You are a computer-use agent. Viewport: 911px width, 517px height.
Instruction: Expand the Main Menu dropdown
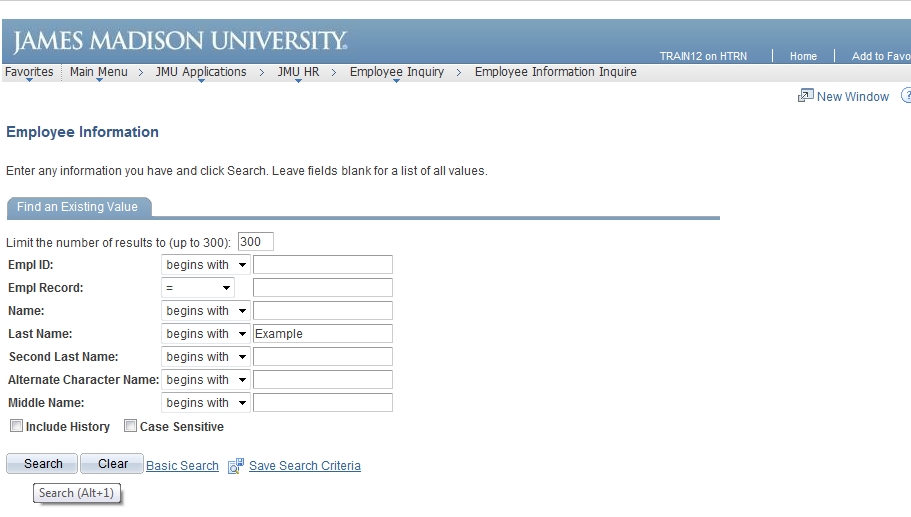pos(99,72)
